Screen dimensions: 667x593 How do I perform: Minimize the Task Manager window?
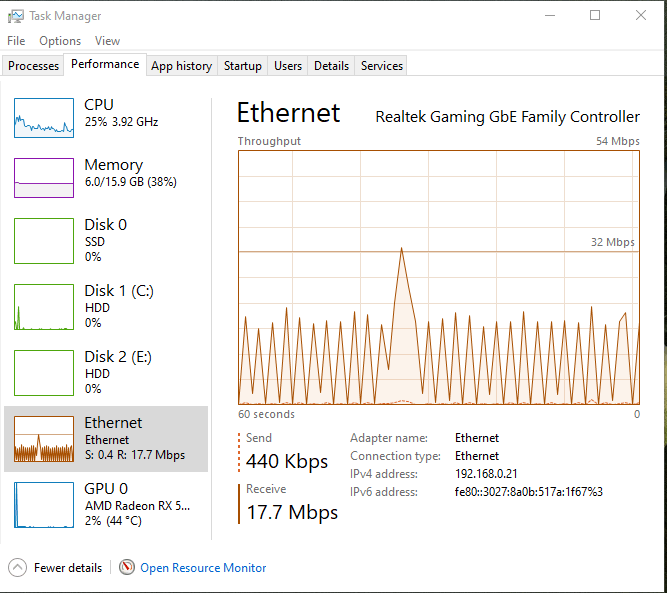pos(550,15)
